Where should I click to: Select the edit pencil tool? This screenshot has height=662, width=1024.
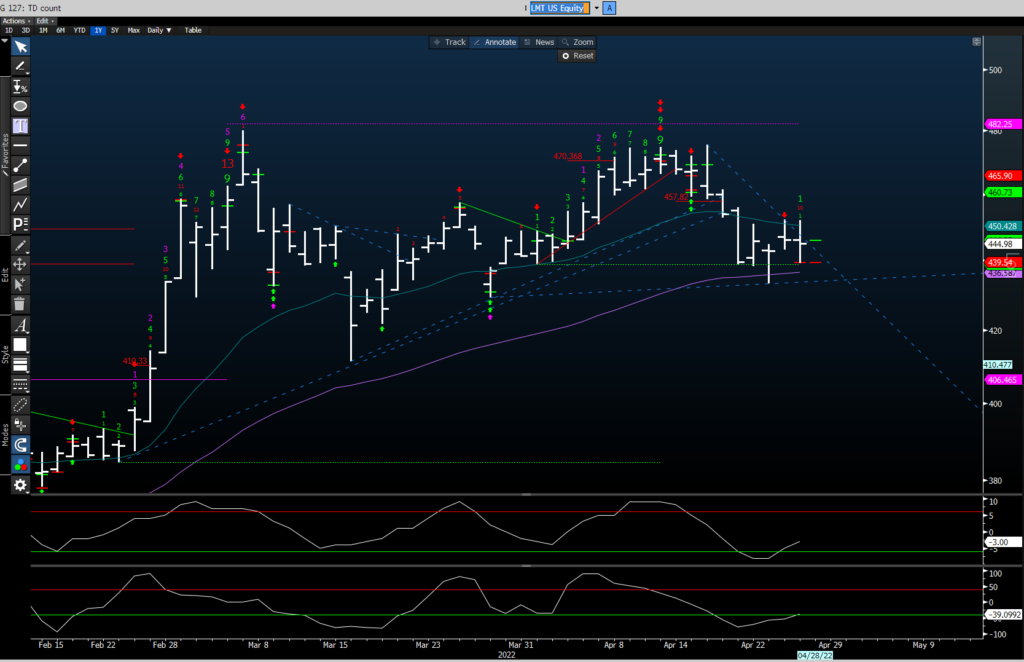[20, 245]
